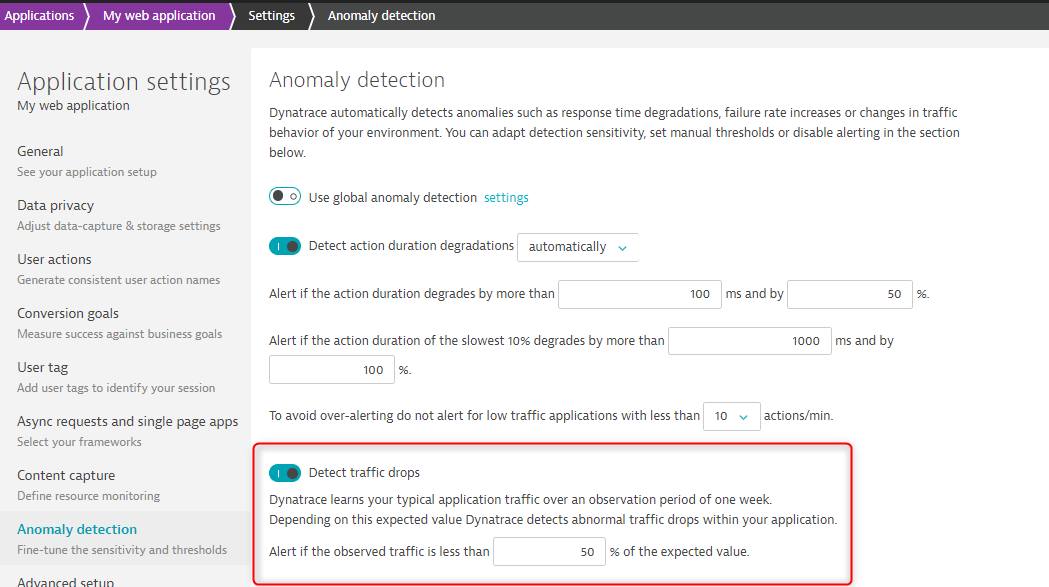This screenshot has width=1049, height=587.
Task: Open global anomaly detection settings link
Action: coord(506,197)
